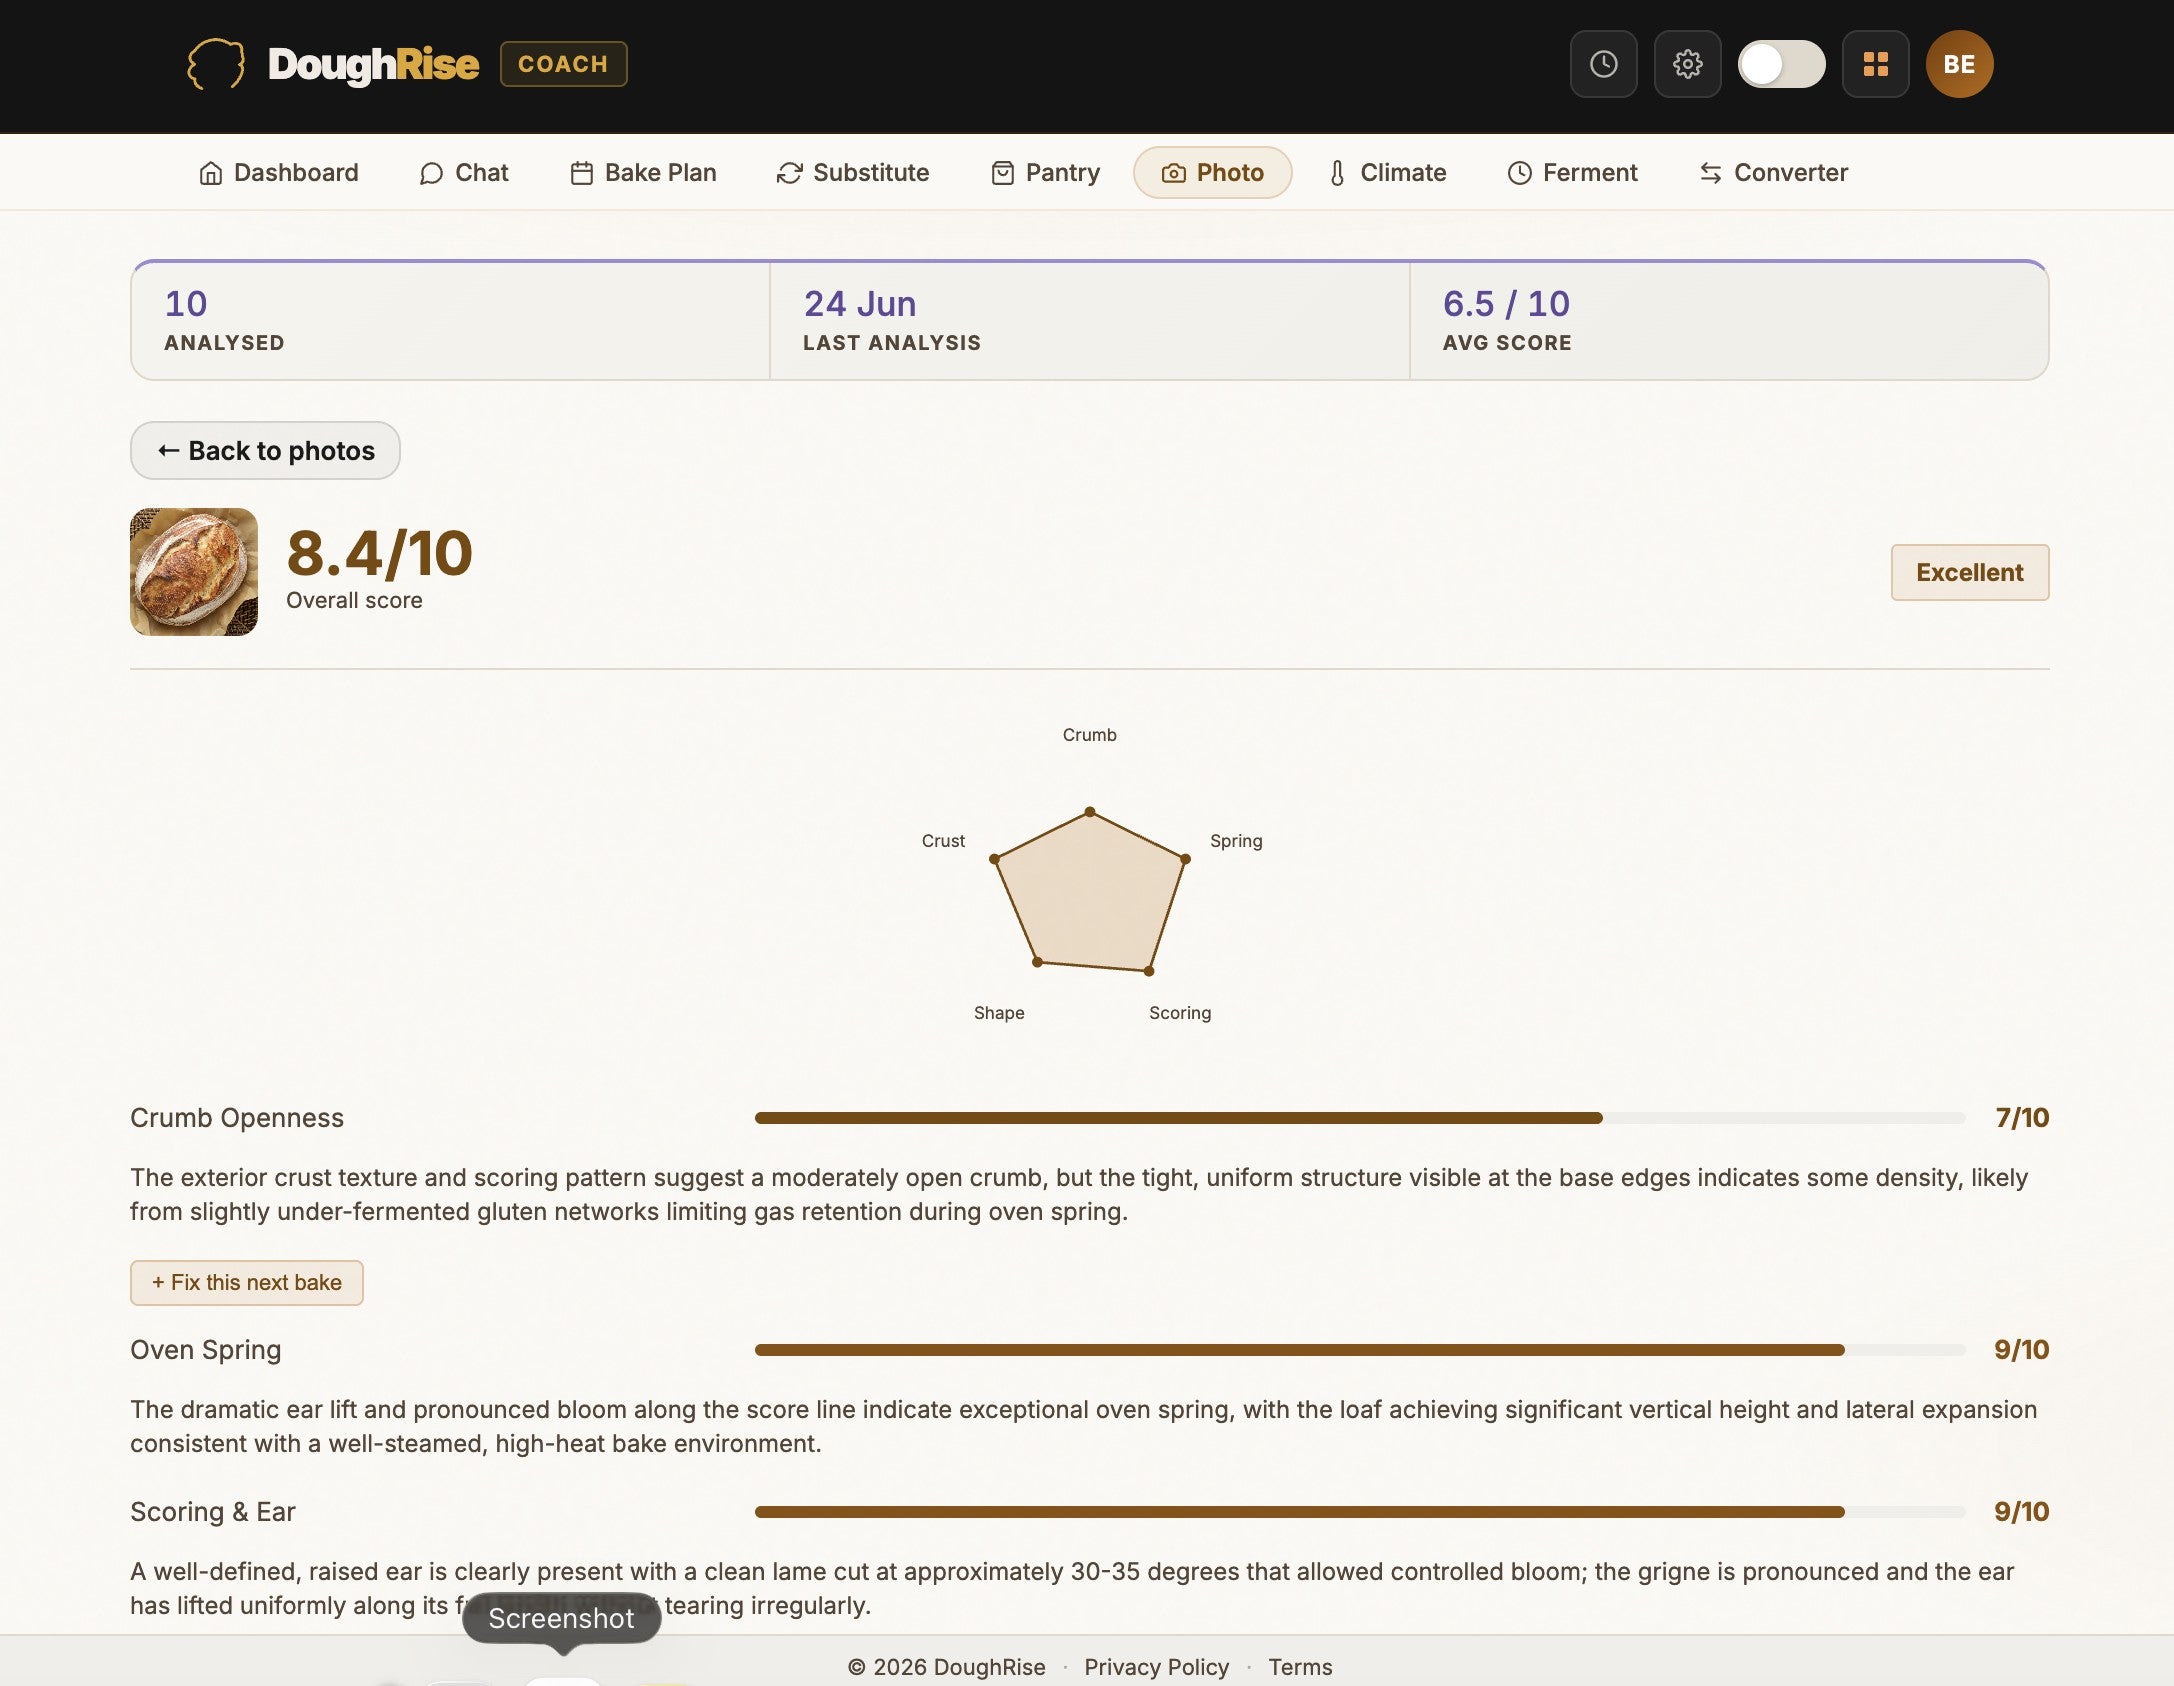The height and width of the screenshot is (1686, 2174).
Task: Open the Climate tab
Action: (1387, 173)
